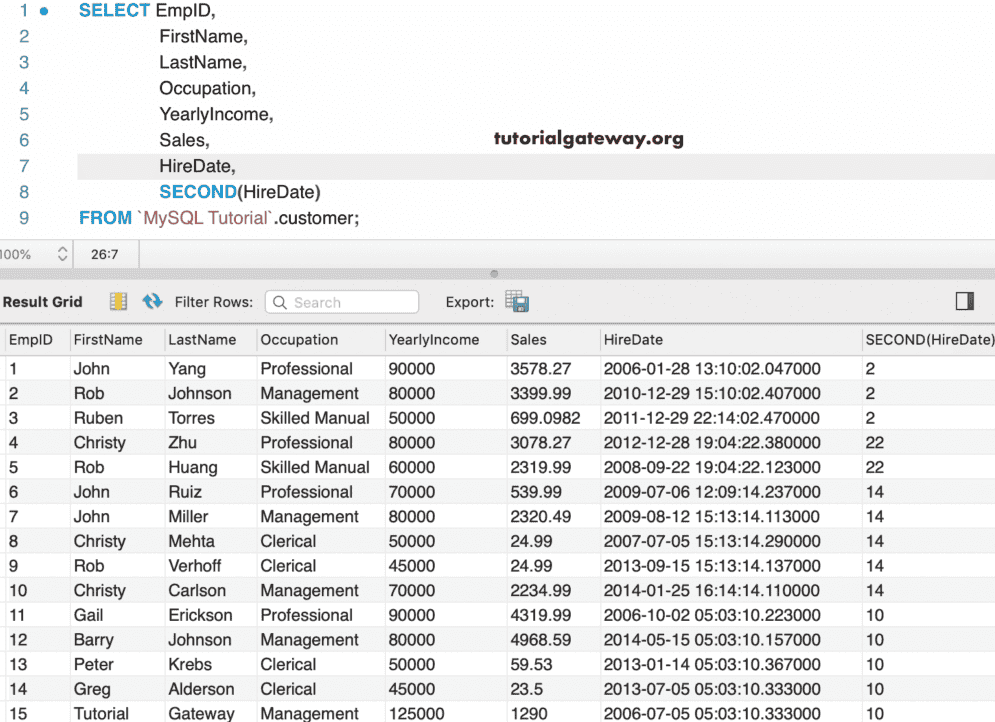Click HireDate on editor line 7
This screenshot has width=995, height=722.
click(x=195, y=166)
